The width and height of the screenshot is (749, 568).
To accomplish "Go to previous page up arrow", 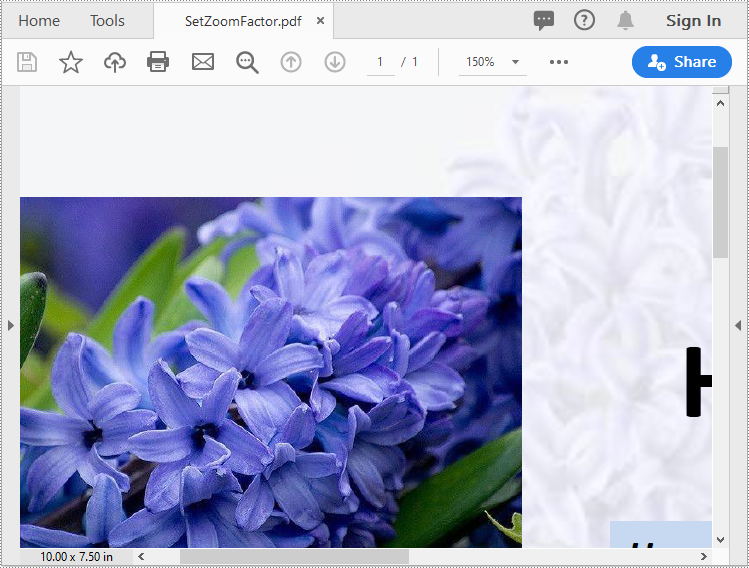I will (291, 62).
